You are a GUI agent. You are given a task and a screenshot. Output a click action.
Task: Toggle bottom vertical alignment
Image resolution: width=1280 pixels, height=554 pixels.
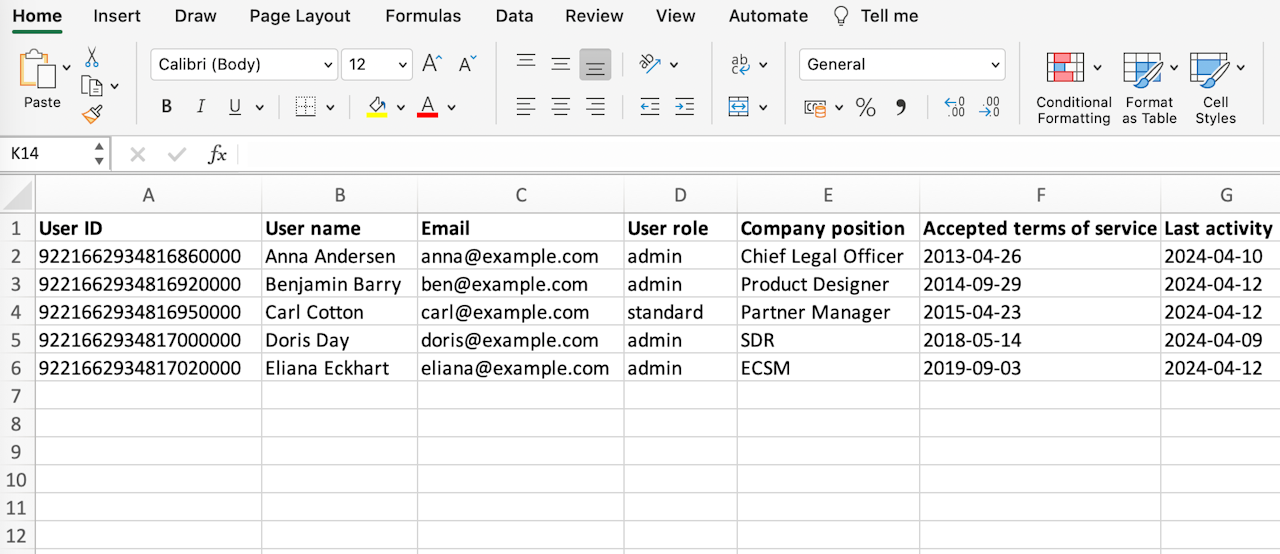tap(595, 64)
